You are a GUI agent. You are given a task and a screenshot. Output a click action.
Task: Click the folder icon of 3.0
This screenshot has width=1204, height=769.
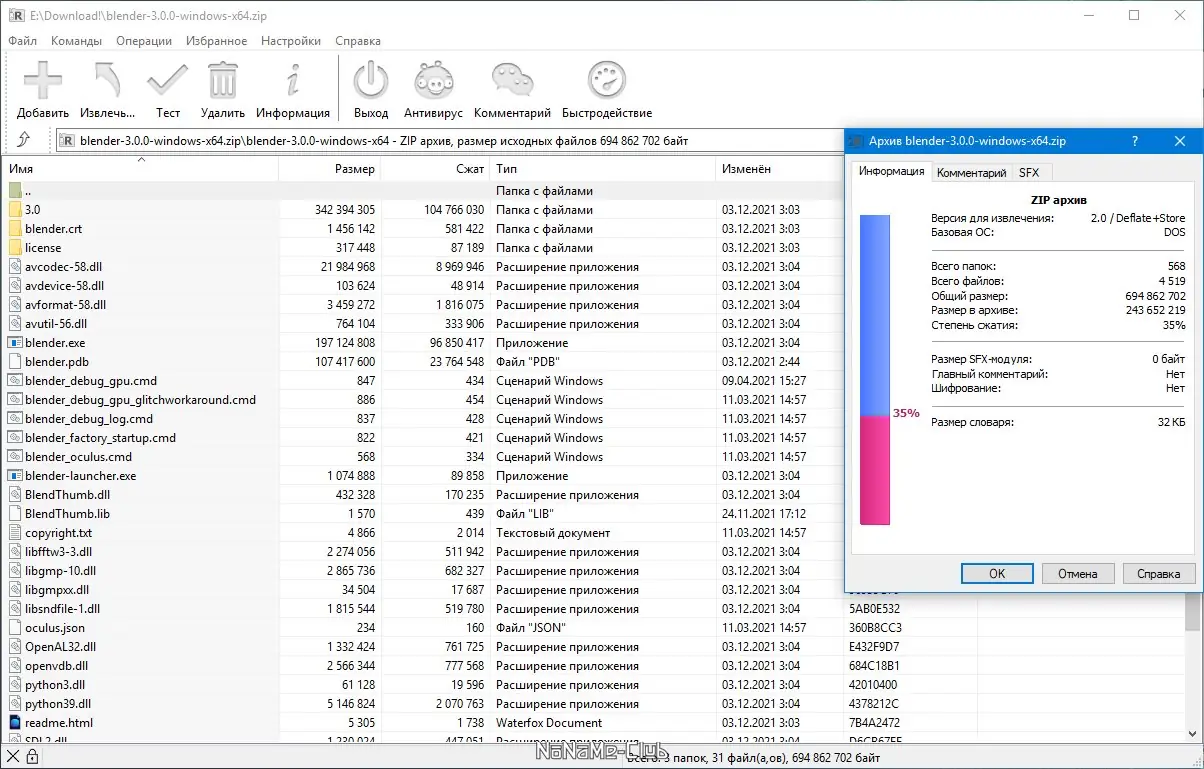tap(15, 209)
